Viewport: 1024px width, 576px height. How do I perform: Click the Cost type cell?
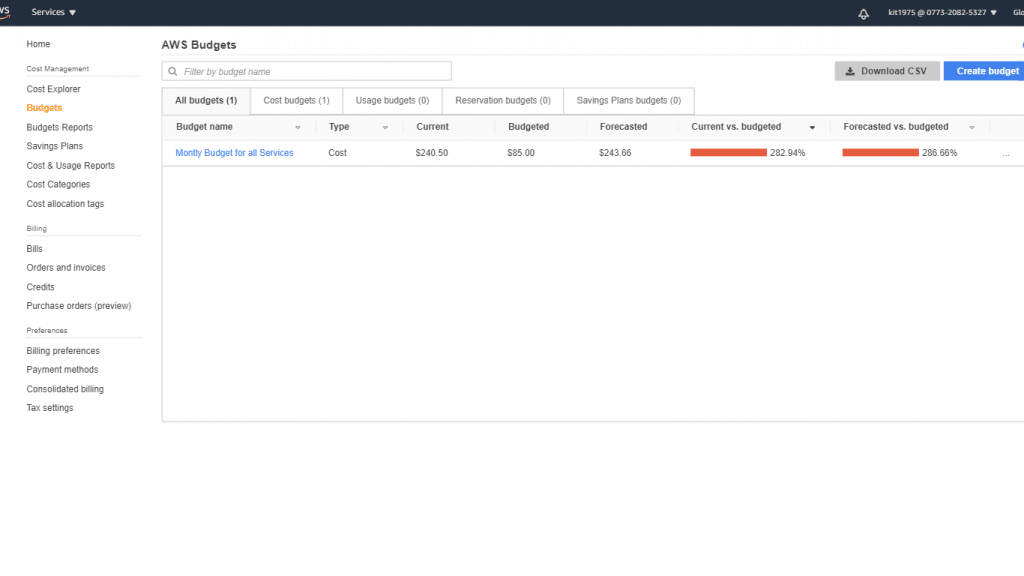coord(338,153)
